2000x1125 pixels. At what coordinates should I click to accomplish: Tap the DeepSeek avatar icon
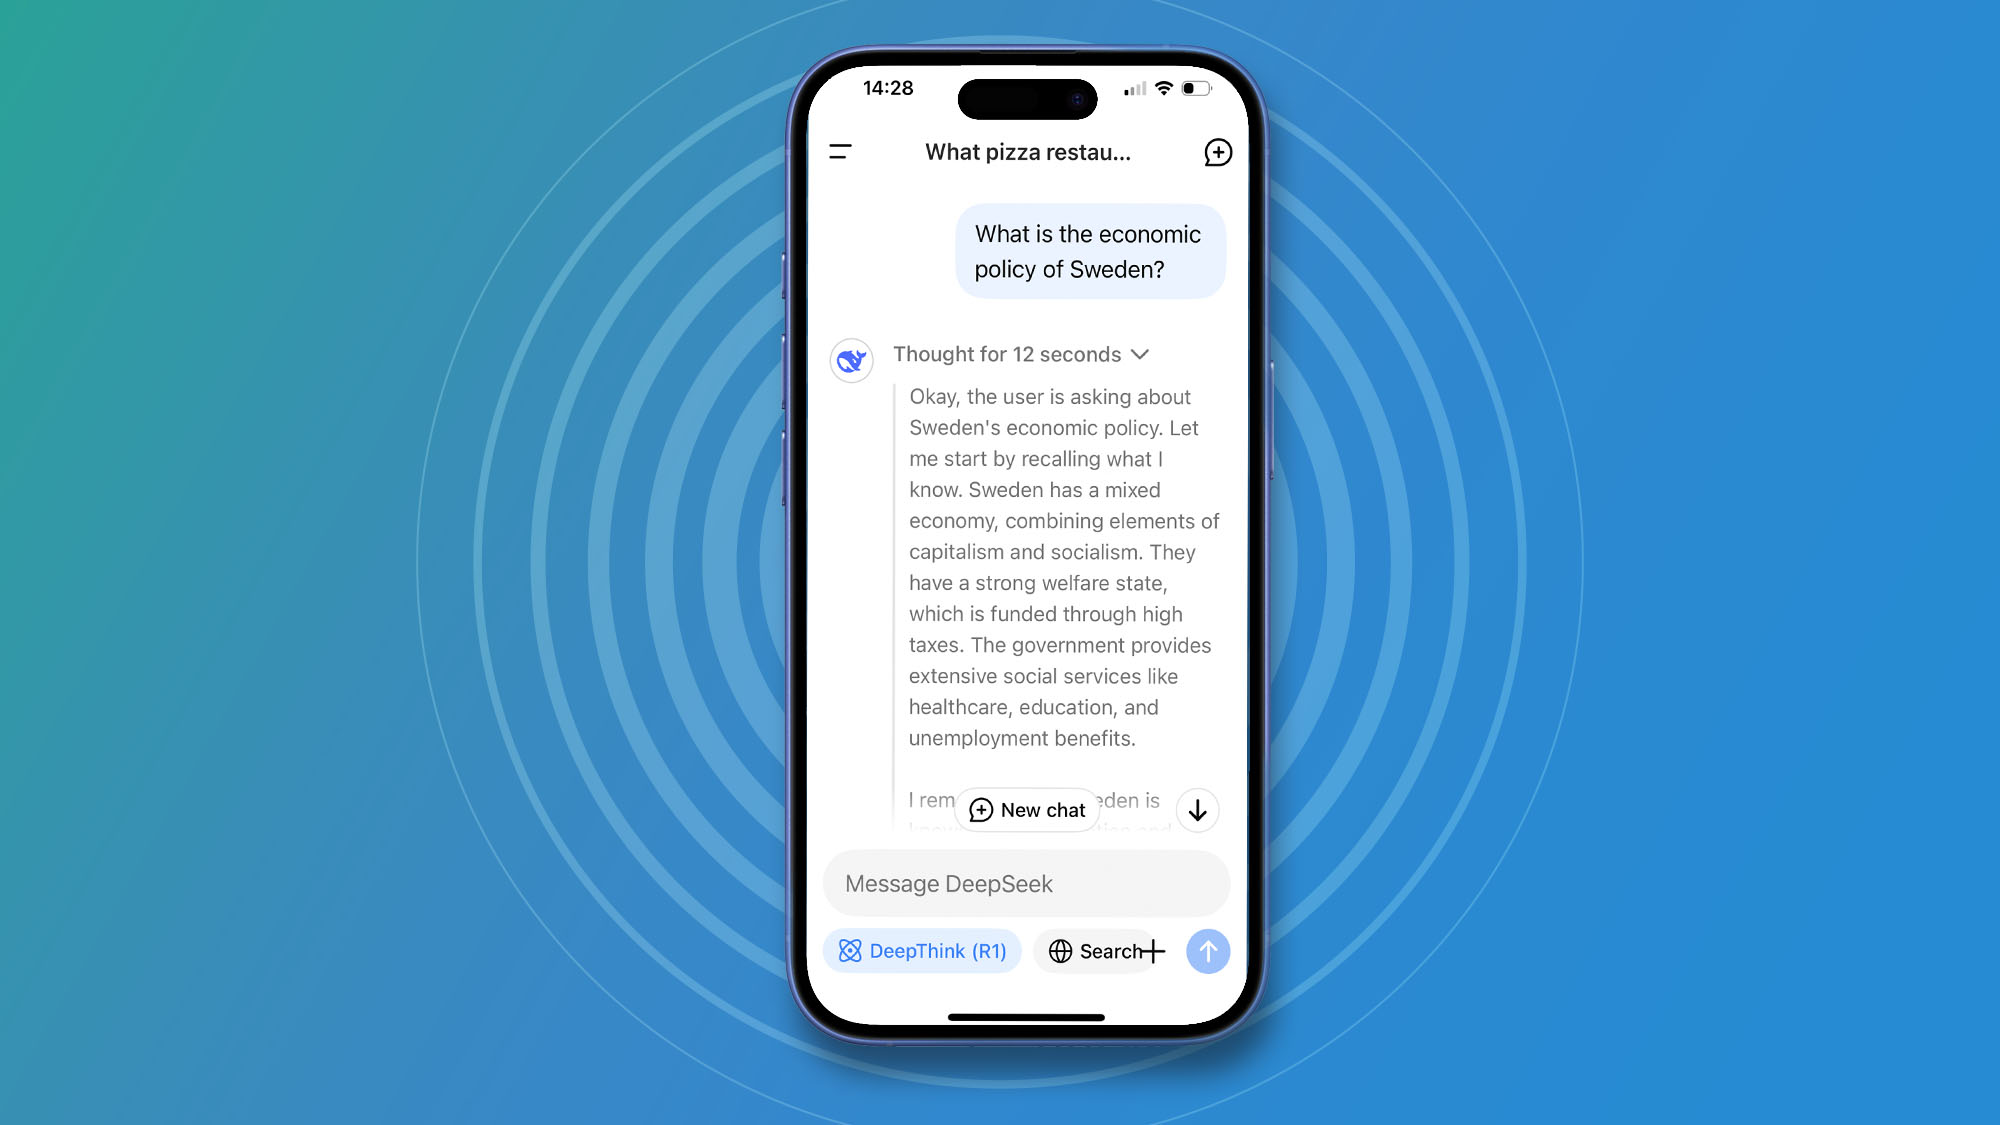[x=852, y=360]
